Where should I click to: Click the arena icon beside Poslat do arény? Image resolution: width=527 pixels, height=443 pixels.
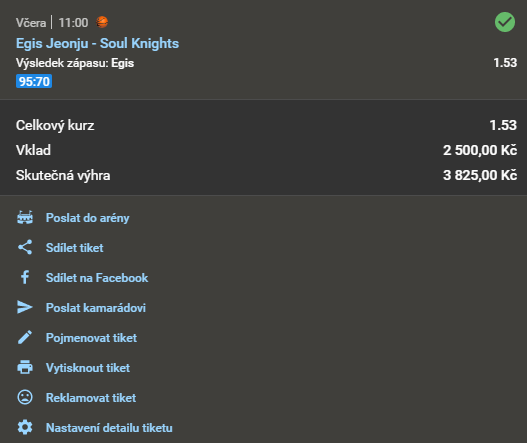click(x=25, y=217)
